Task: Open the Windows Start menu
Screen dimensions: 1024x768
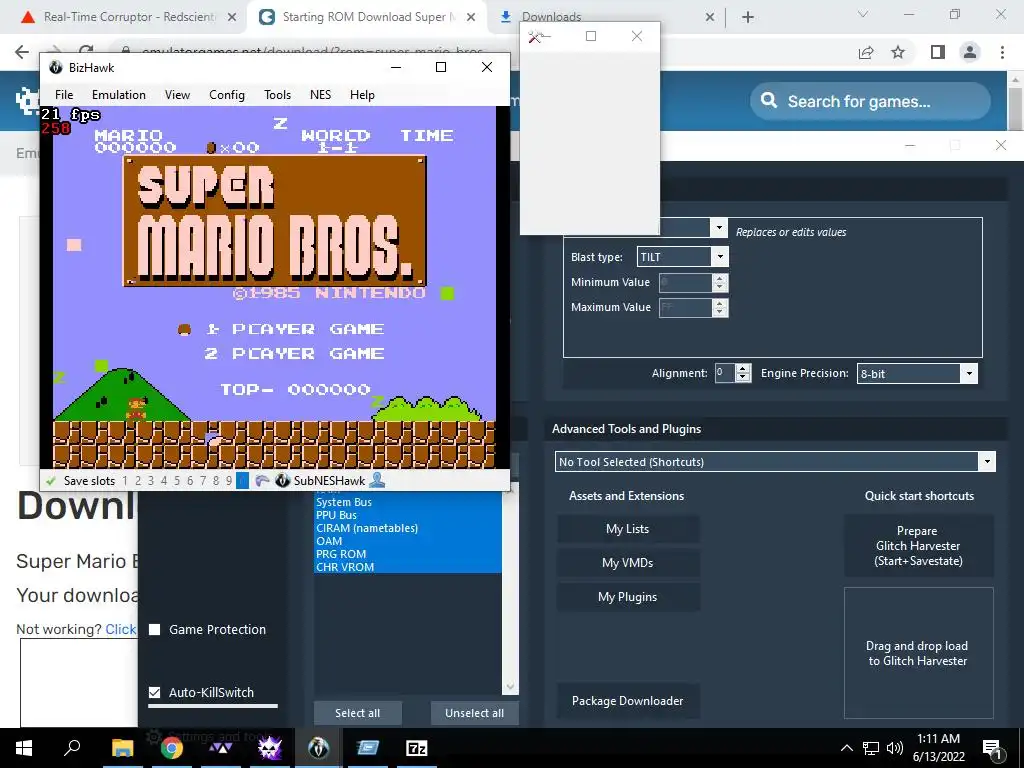Action: [x=24, y=748]
